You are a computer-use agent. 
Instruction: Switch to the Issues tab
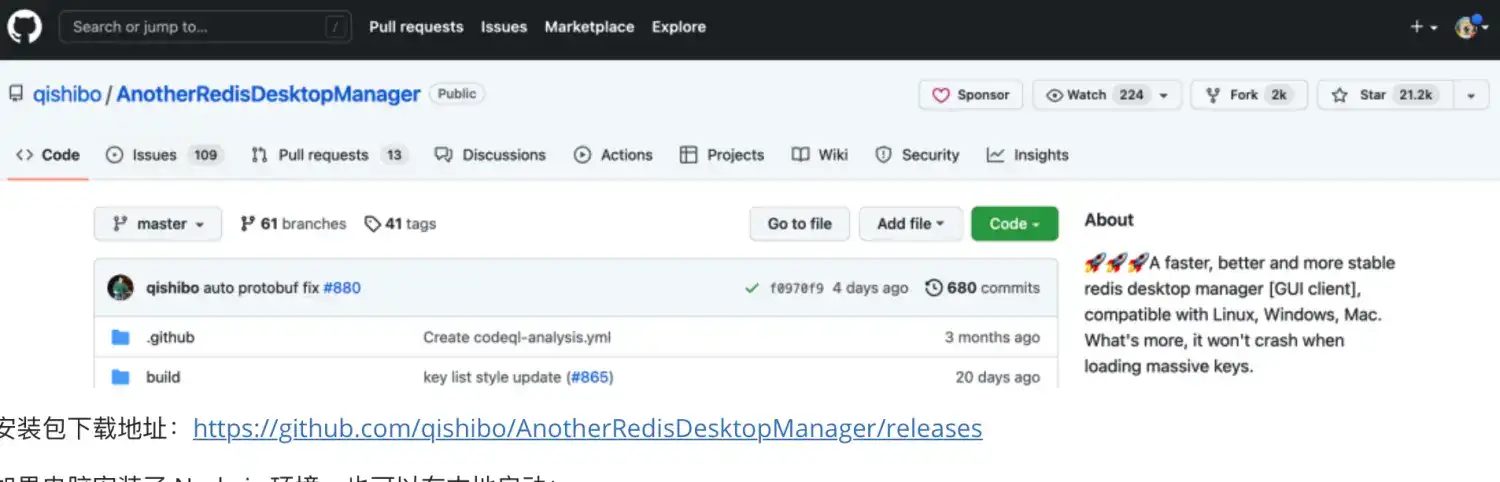click(x=165, y=155)
